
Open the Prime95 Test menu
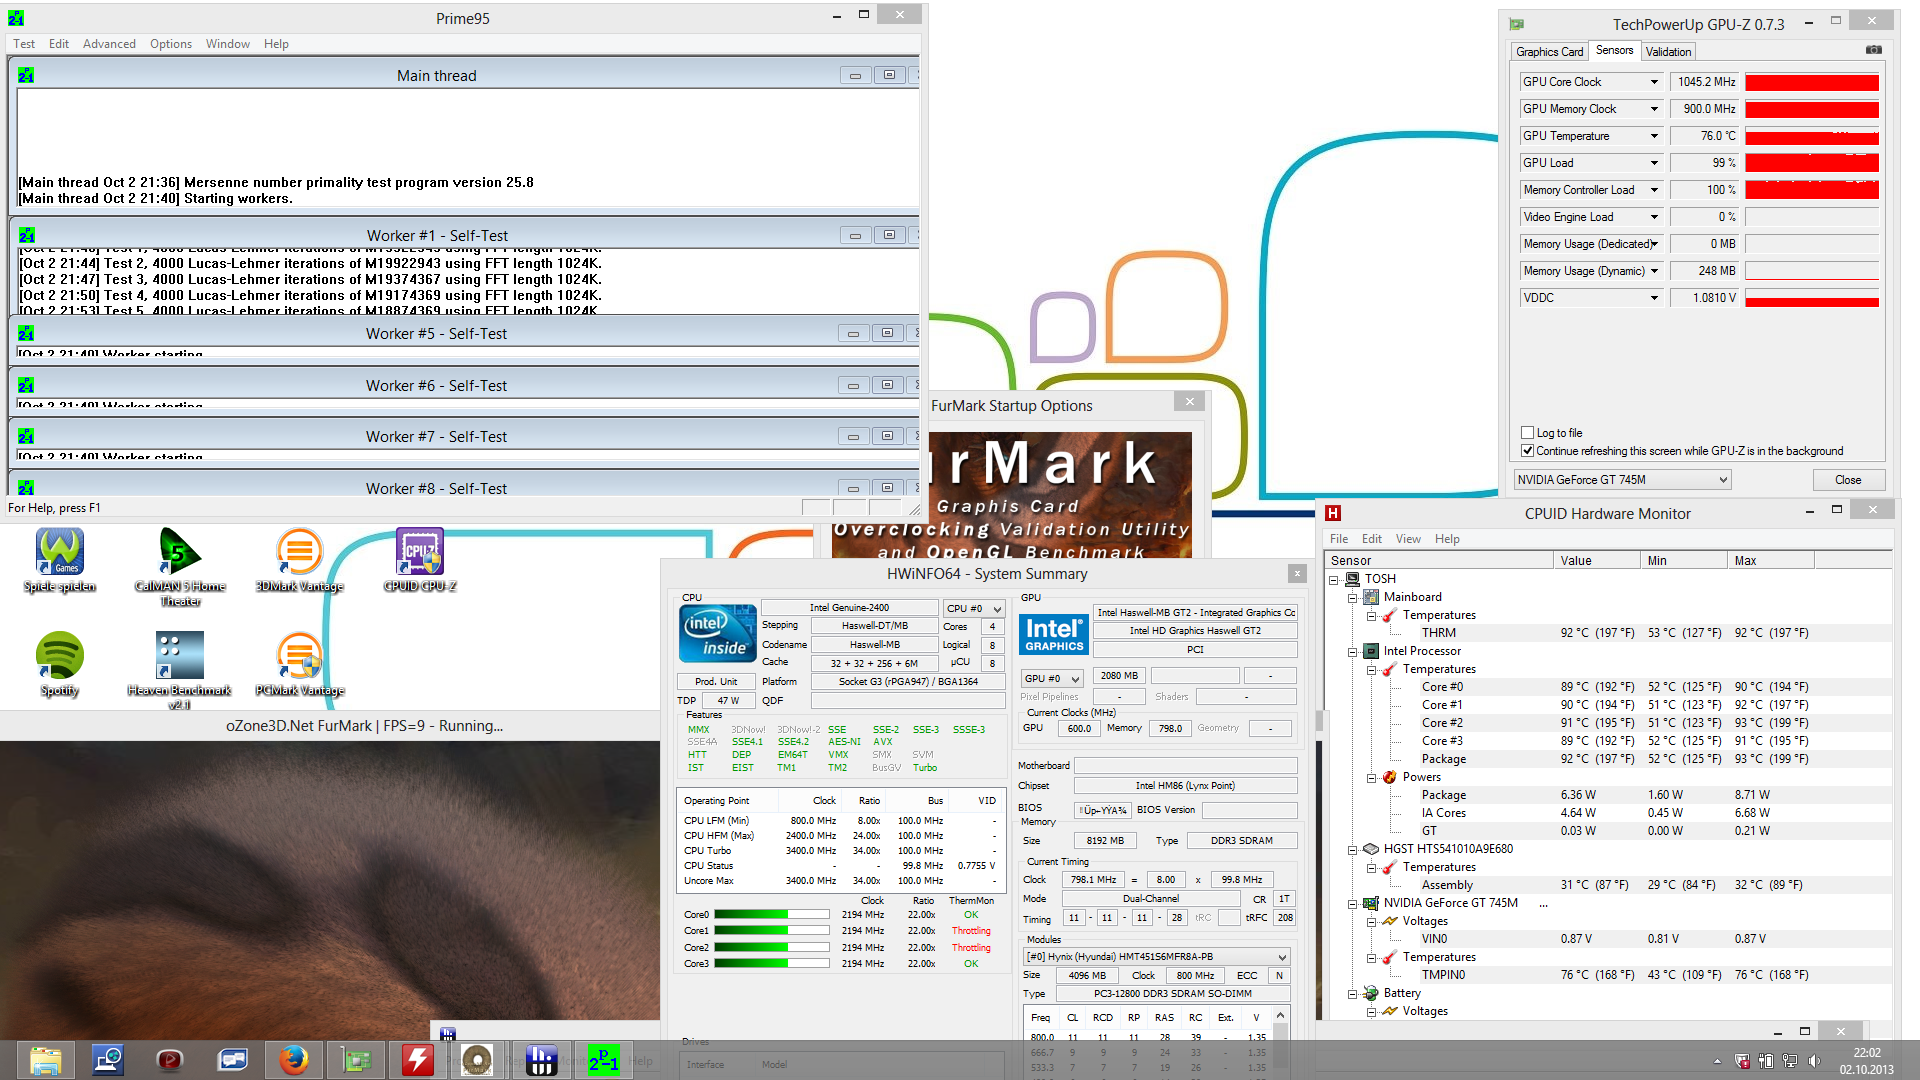pyautogui.click(x=24, y=44)
